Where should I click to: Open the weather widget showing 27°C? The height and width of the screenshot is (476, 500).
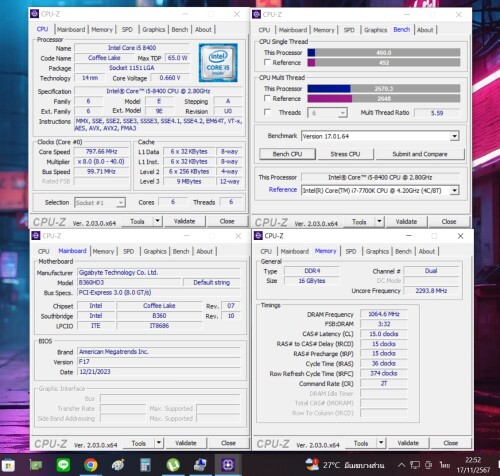[345, 465]
